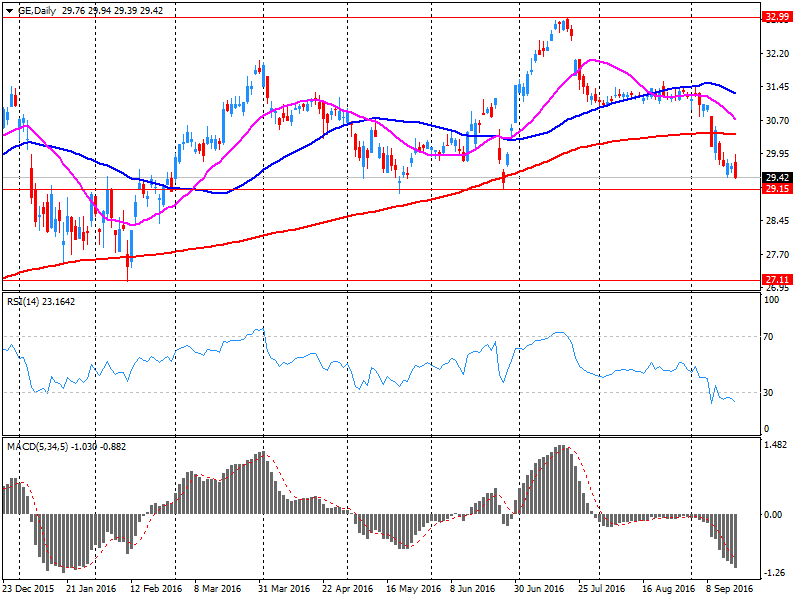The image size is (800, 600).
Task: Click the 27.70 price axis value
Action: pyautogui.click(x=778, y=254)
